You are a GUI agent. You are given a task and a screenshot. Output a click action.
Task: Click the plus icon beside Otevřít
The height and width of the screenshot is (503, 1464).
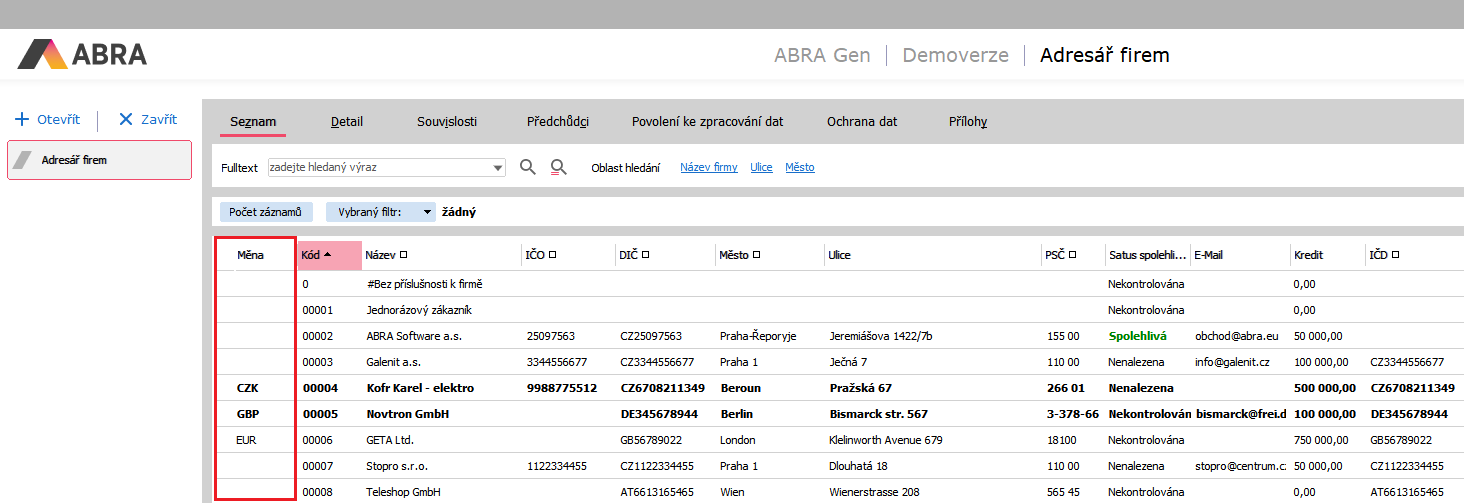[22, 119]
